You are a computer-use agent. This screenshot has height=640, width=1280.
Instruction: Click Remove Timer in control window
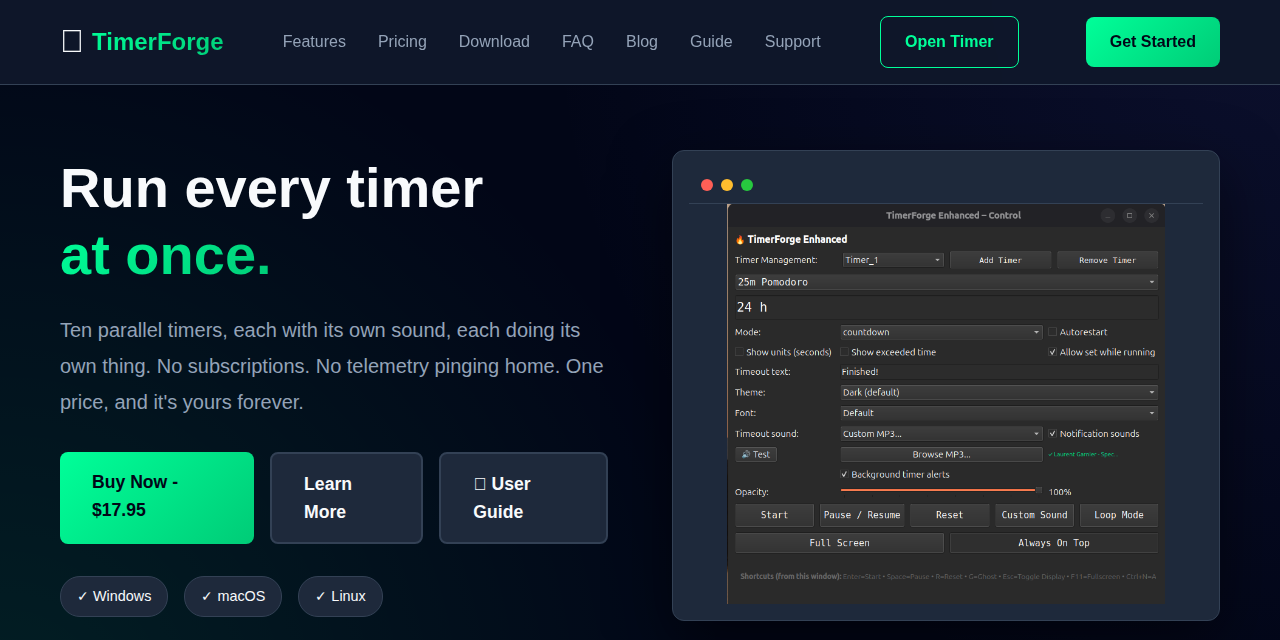[x=1107, y=260]
